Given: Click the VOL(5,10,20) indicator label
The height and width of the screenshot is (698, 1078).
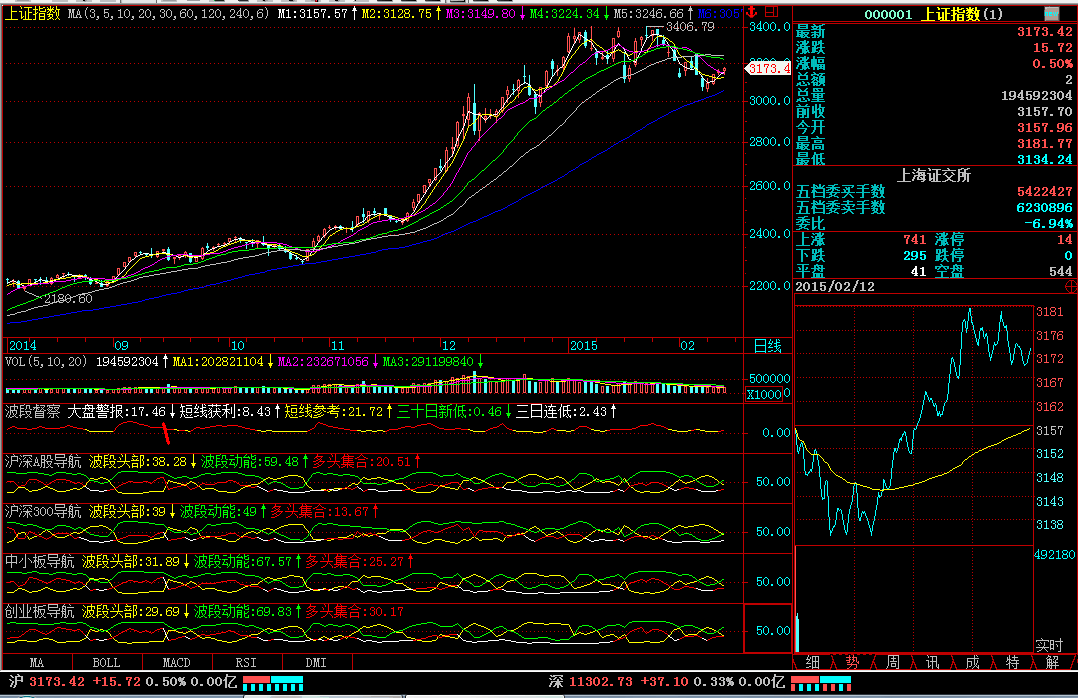Looking at the screenshot, I should click(46, 362).
